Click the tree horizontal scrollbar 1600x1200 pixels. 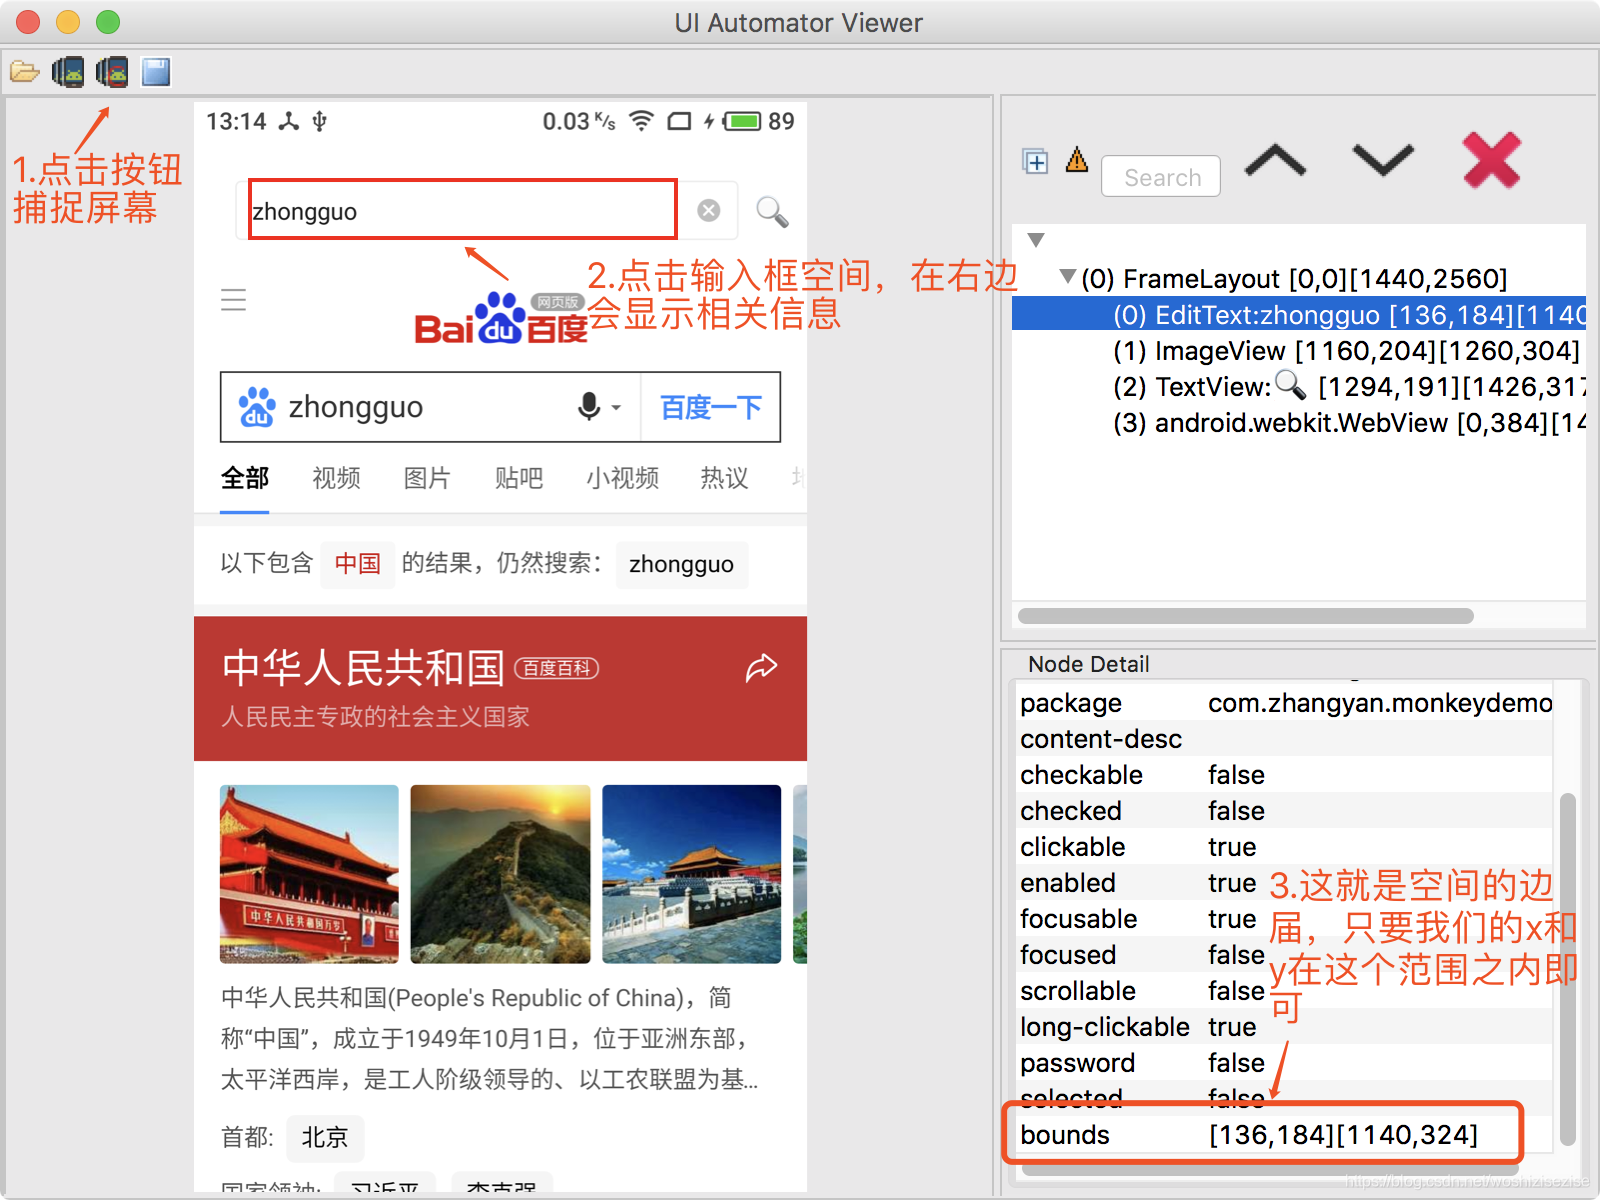1245,616
